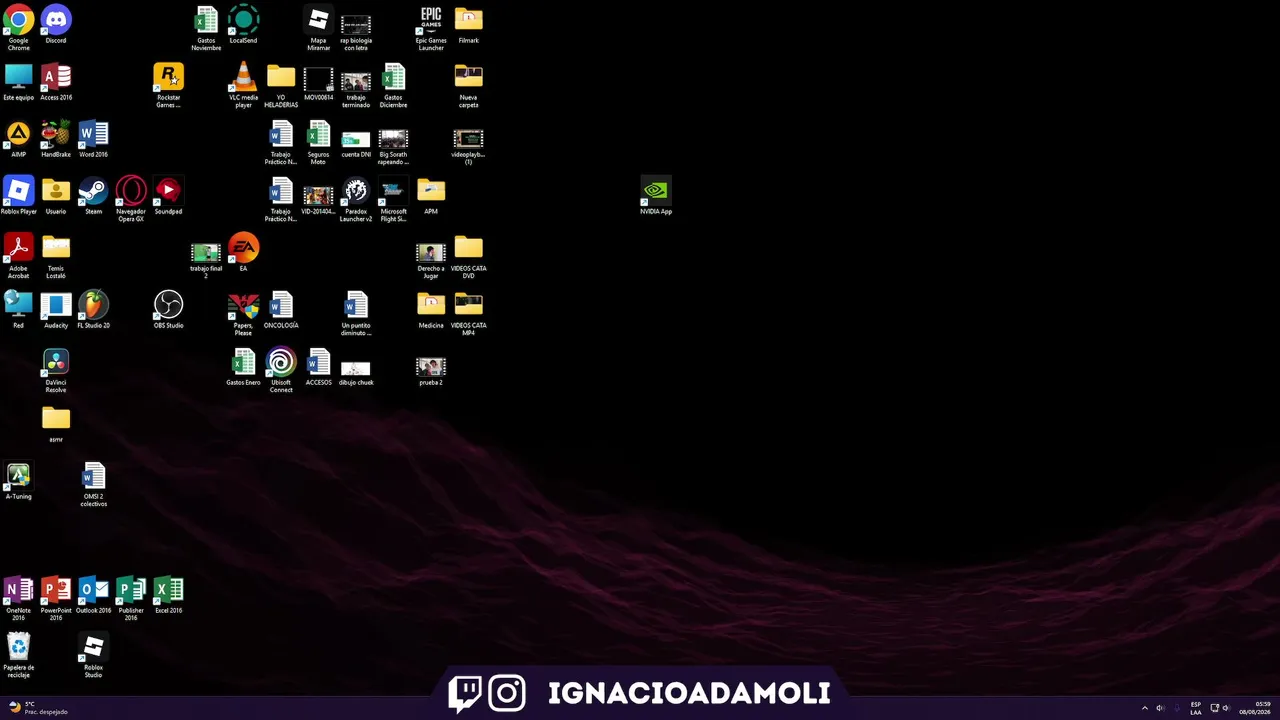Select the ONCOLOGÍA Word document
Image resolution: width=1280 pixels, height=720 pixels.
coord(281,305)
